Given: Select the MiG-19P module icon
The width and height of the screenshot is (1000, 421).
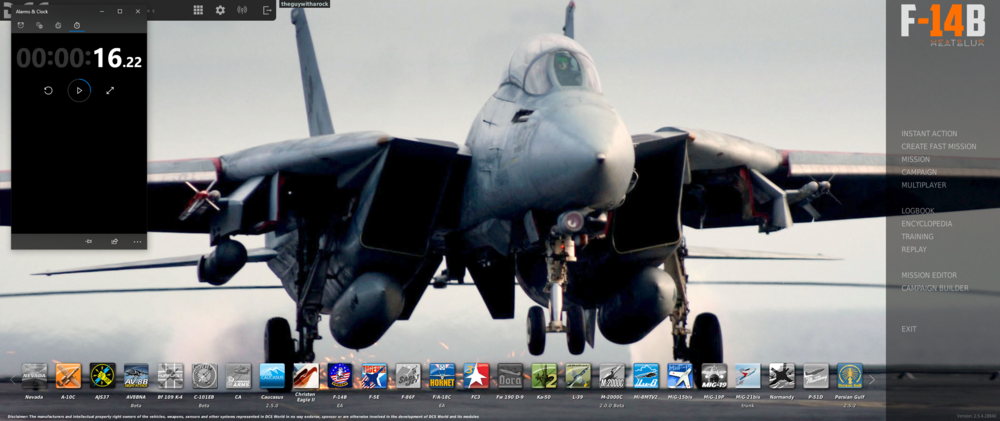Looking at the screenshot, I should pos(714,376).
